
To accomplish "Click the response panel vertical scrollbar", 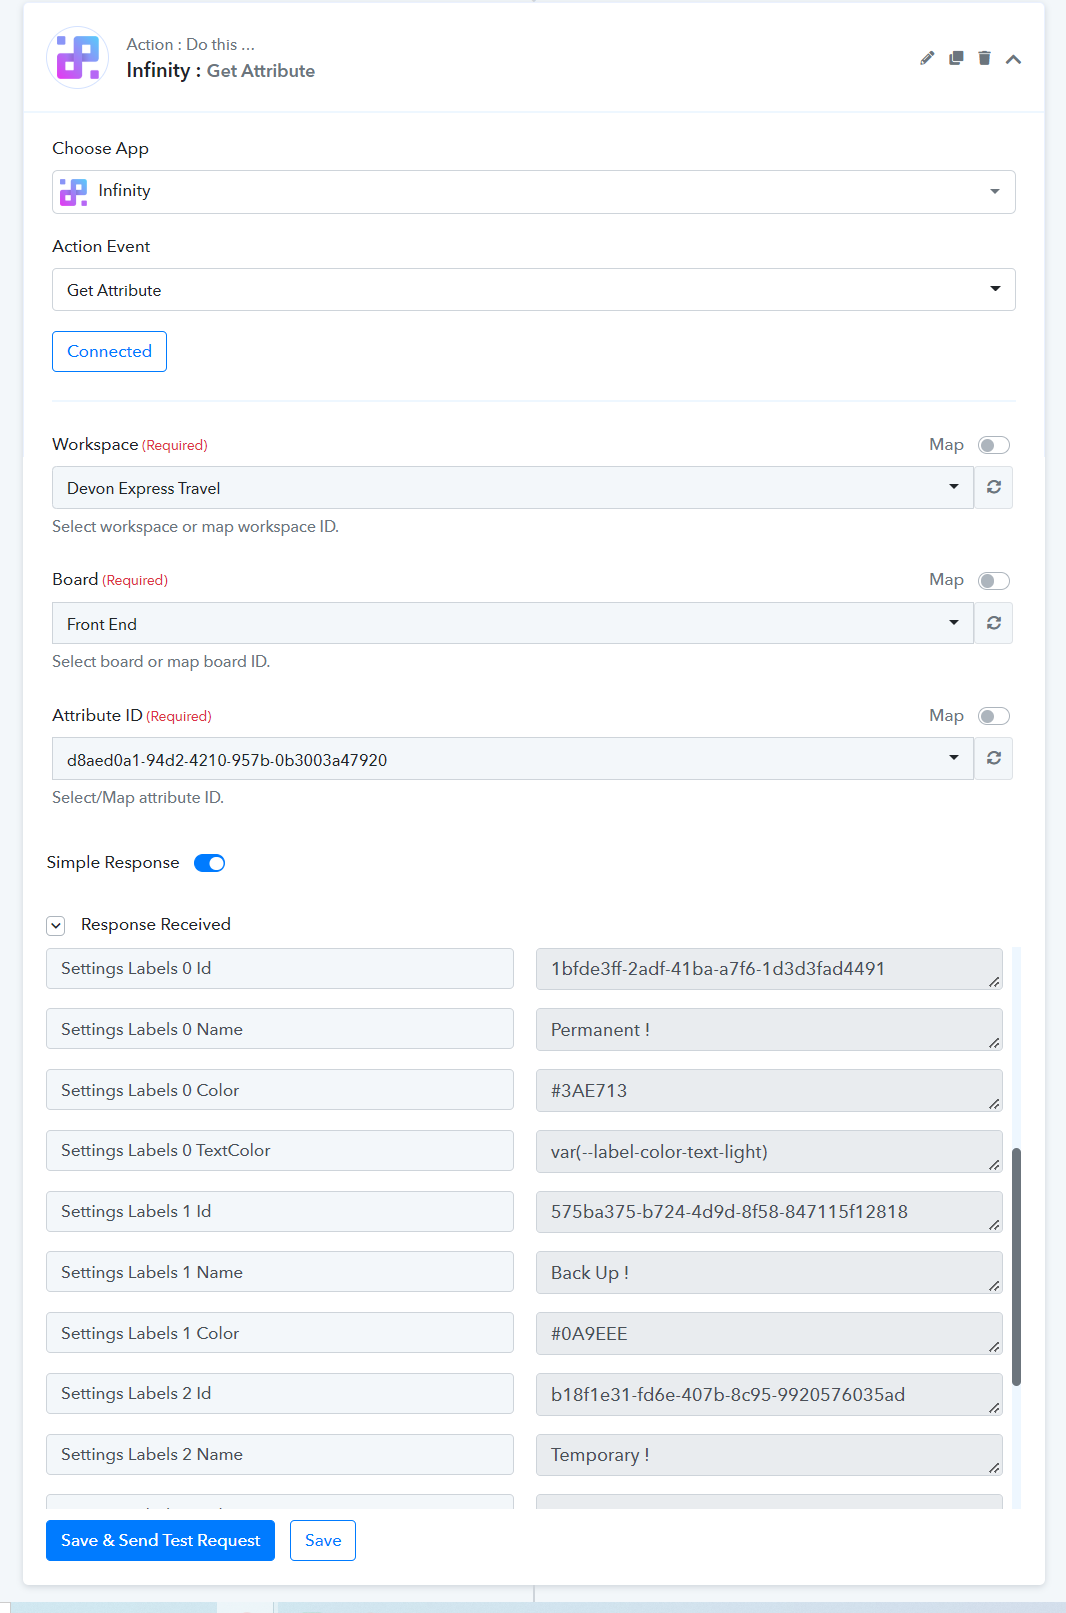I will click(x=1016, y=1266).
